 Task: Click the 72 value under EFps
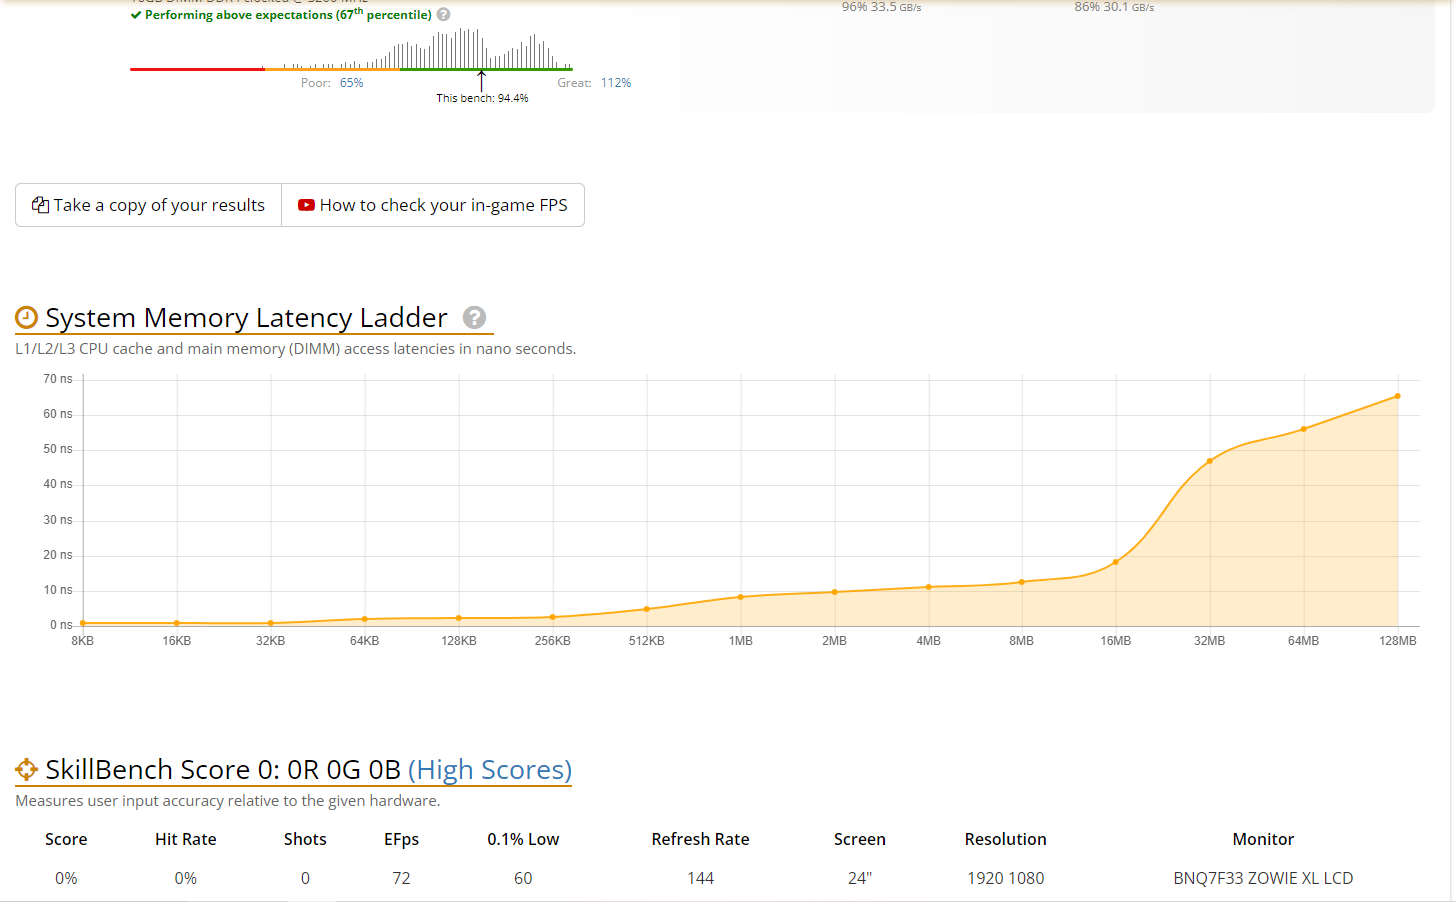click(x=402, y=878)
